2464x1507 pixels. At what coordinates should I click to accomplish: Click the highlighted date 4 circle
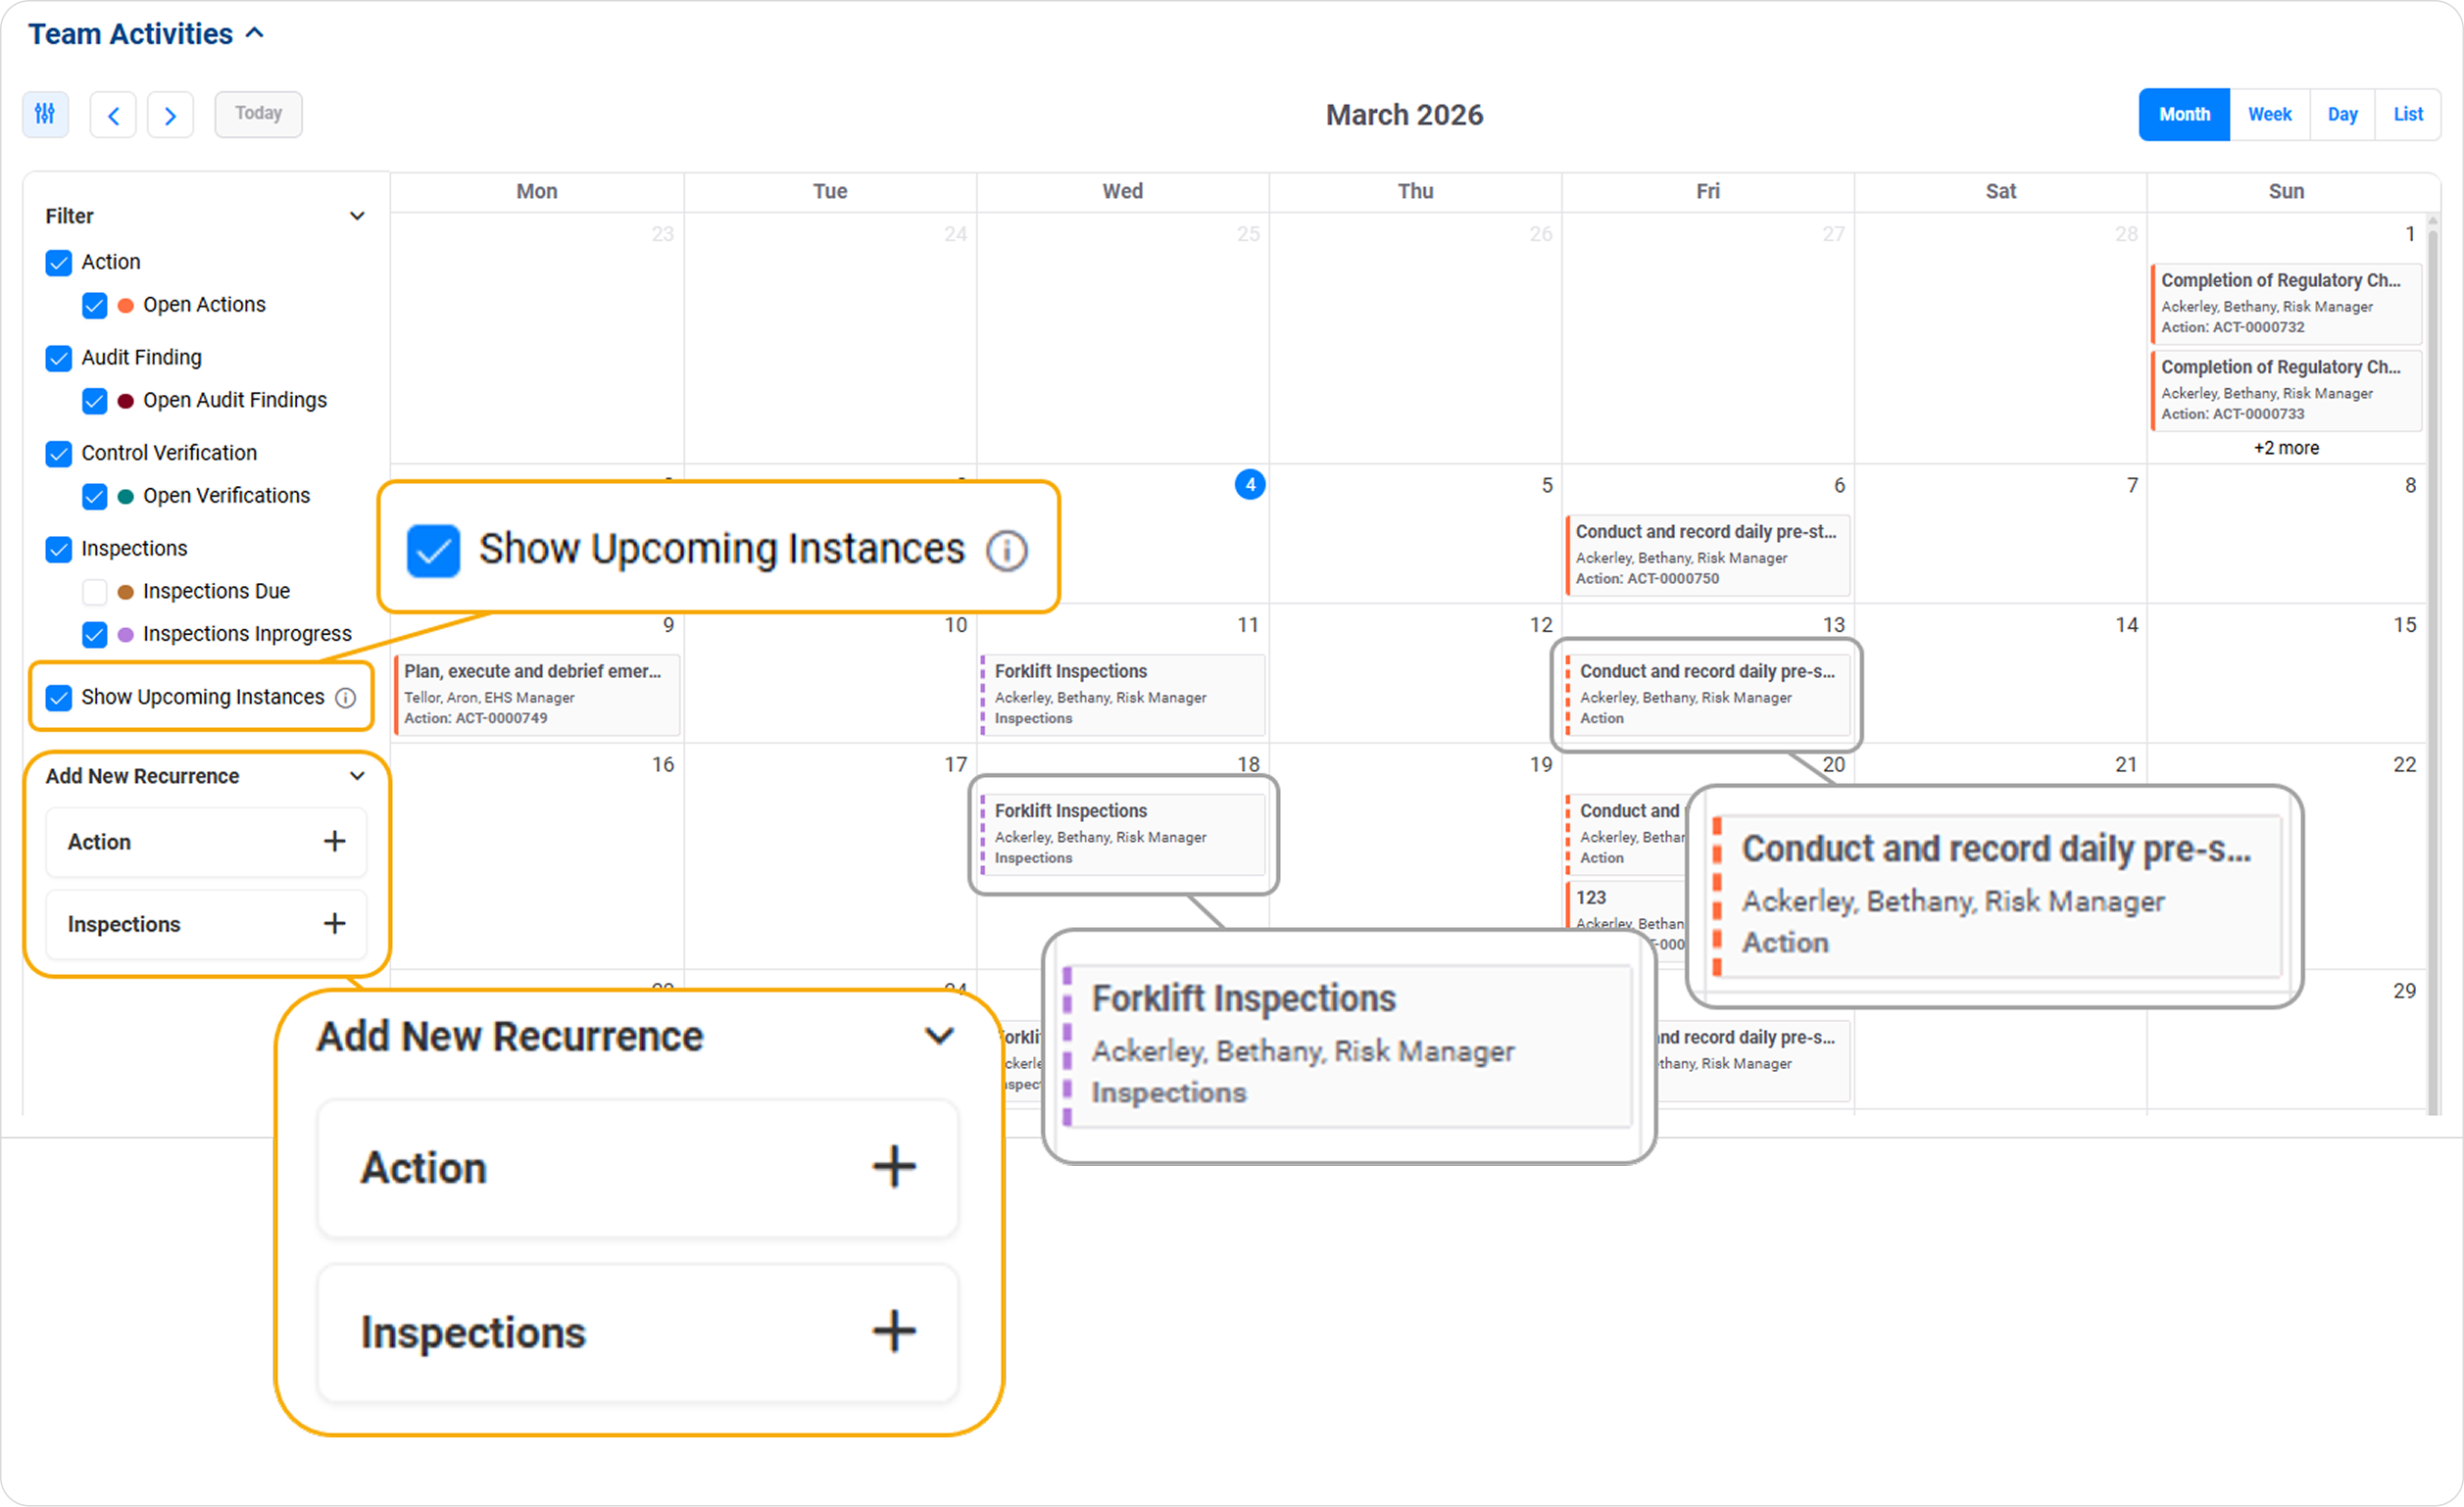pos(1249,485)
